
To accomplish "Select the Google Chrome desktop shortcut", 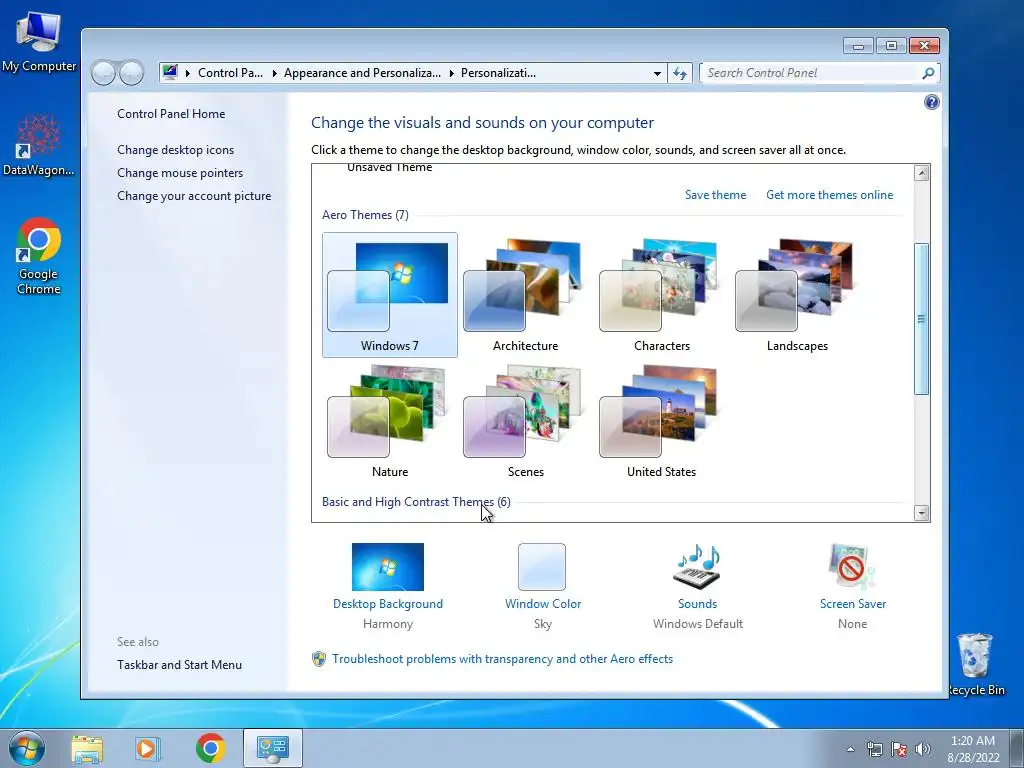I will click(x=39, y=256).
